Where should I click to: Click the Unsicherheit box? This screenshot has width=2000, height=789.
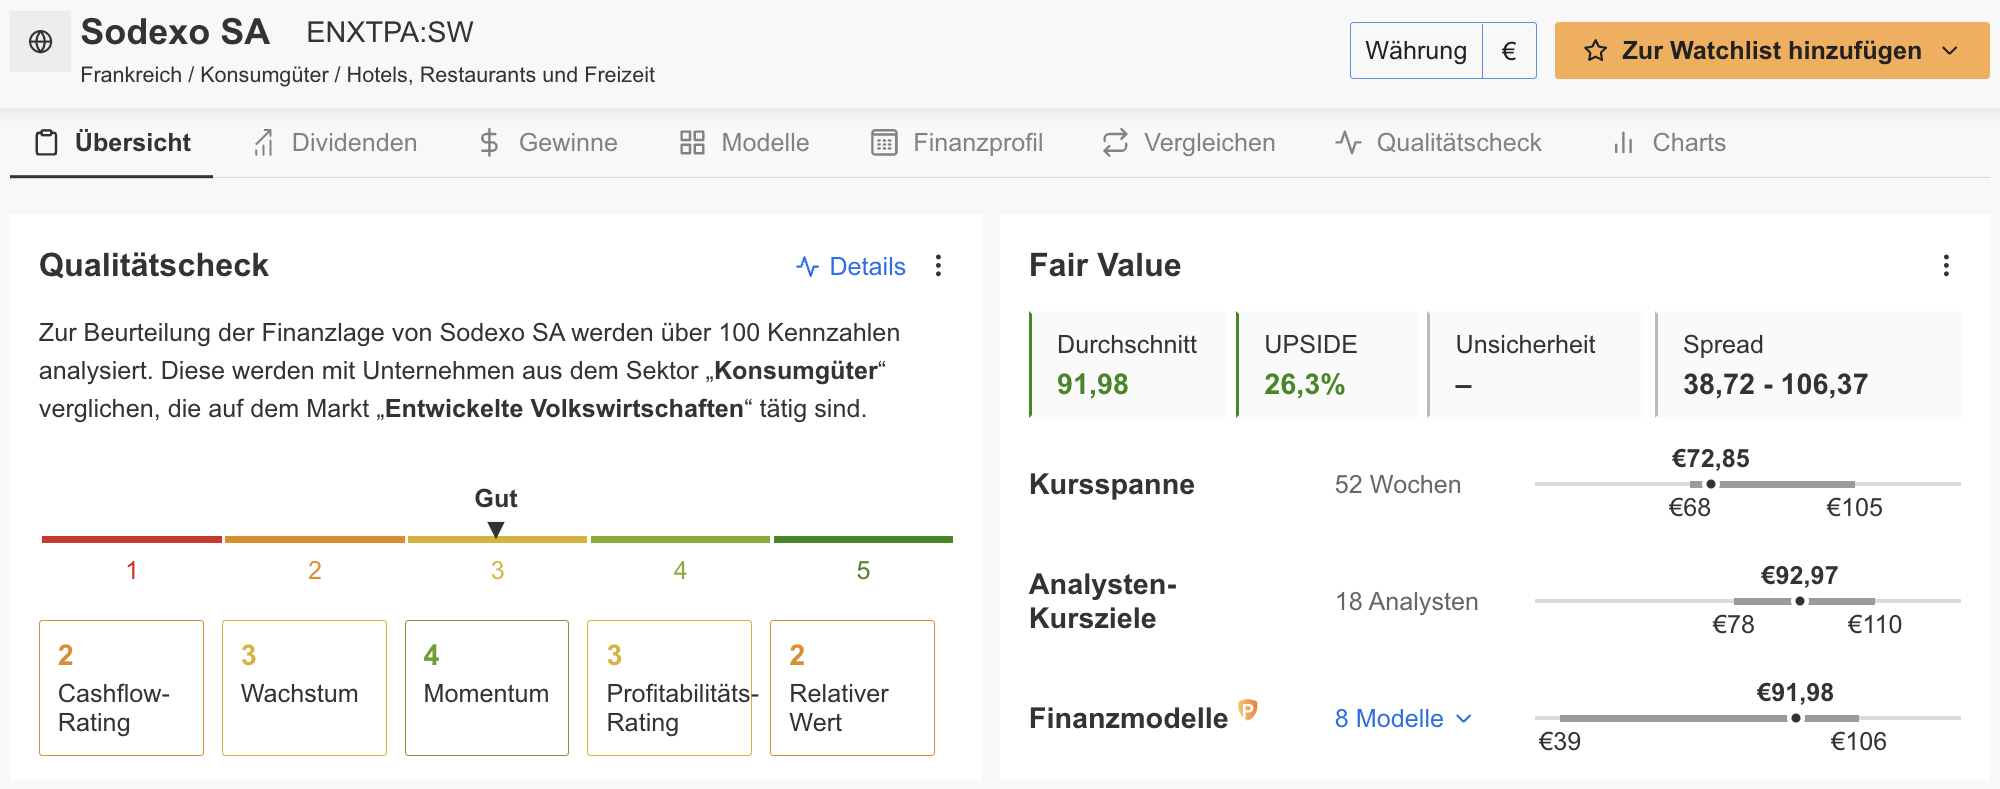(x=1535, y=364)
